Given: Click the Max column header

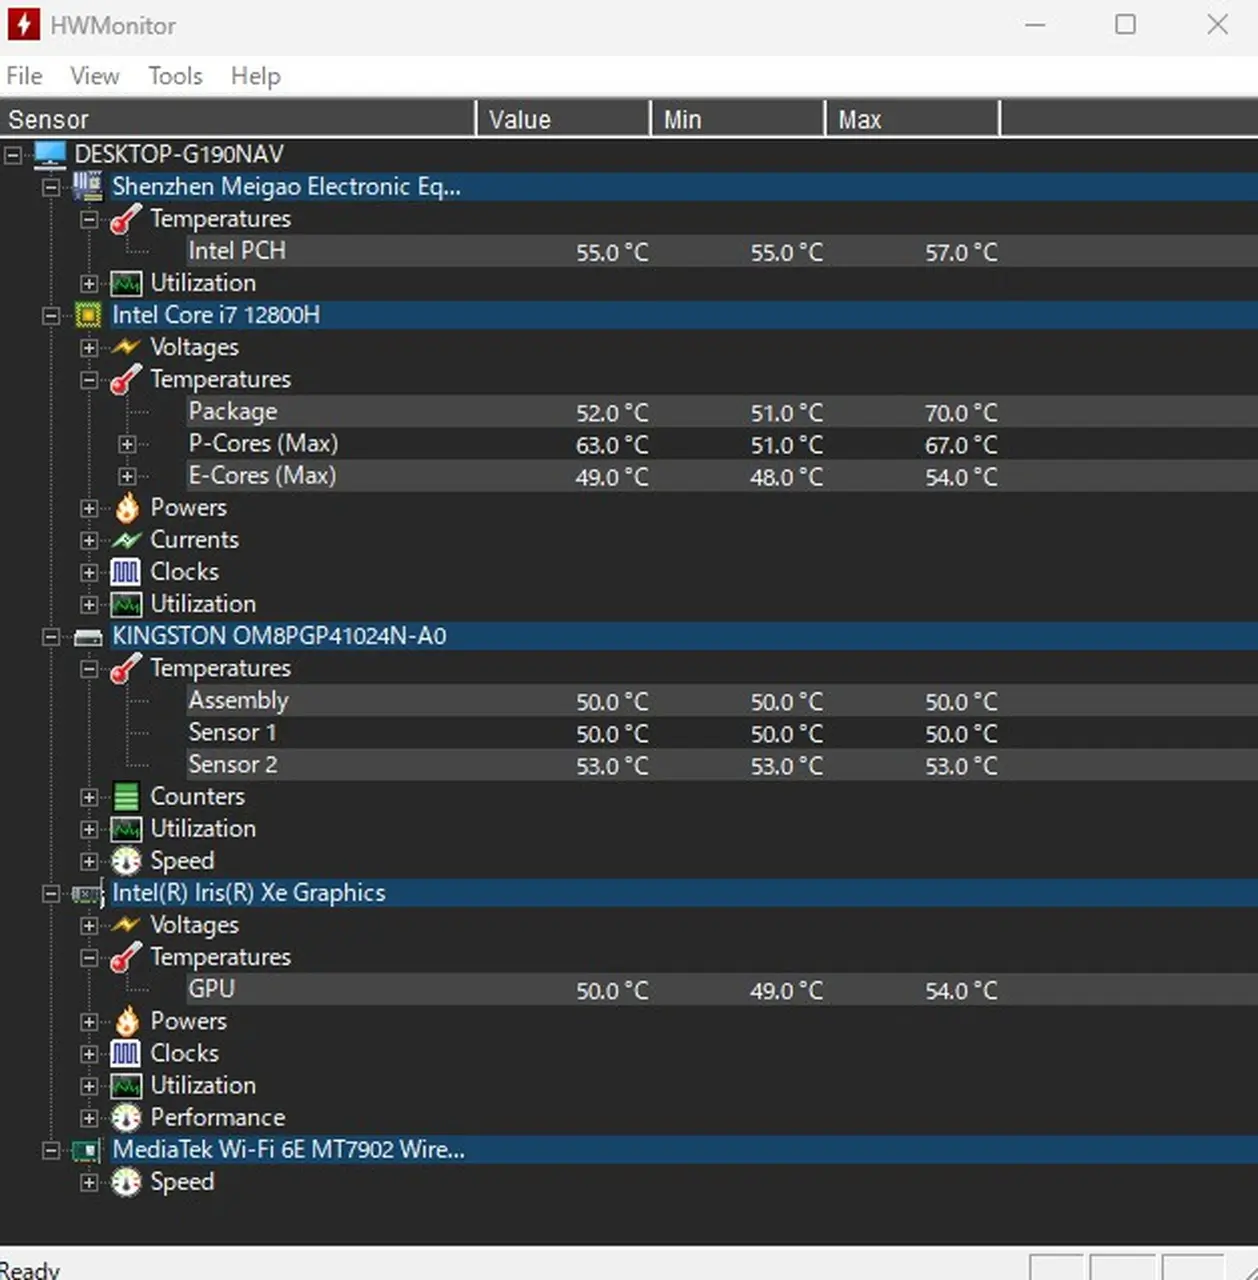Looking at the screenshot, I should click(x=910, y=120).
